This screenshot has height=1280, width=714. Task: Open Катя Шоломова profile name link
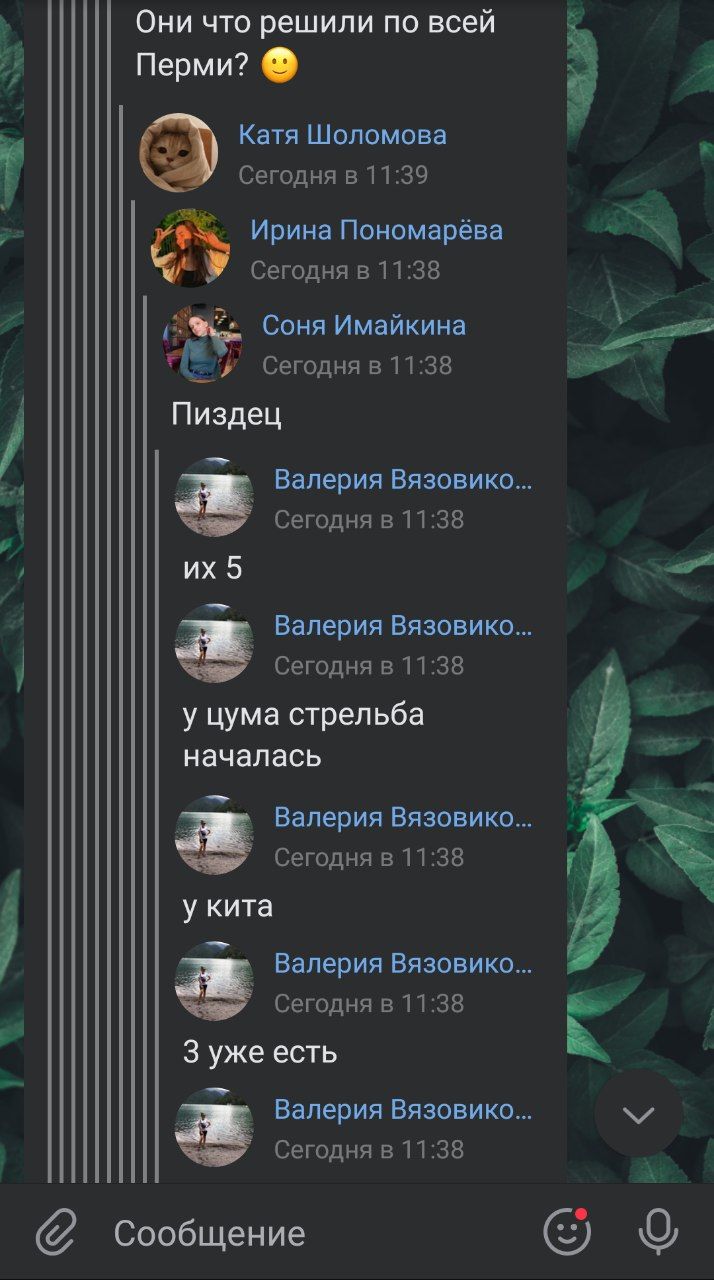tap(342, 135)
